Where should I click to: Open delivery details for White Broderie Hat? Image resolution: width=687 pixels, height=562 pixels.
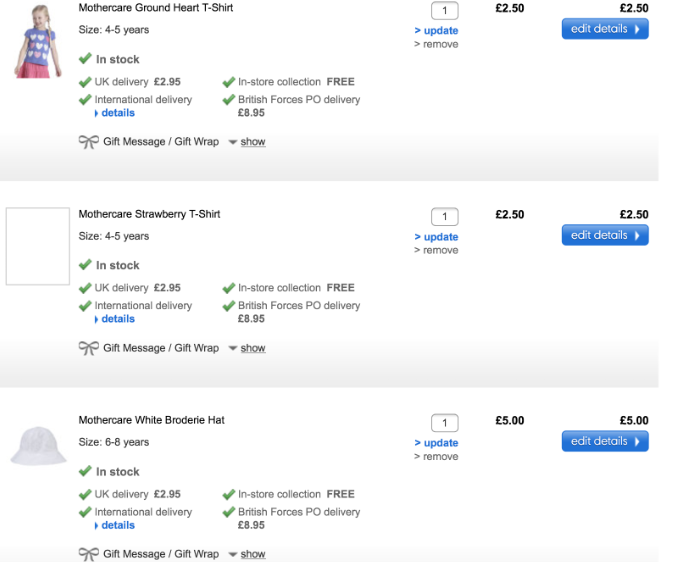click(117, 525)
